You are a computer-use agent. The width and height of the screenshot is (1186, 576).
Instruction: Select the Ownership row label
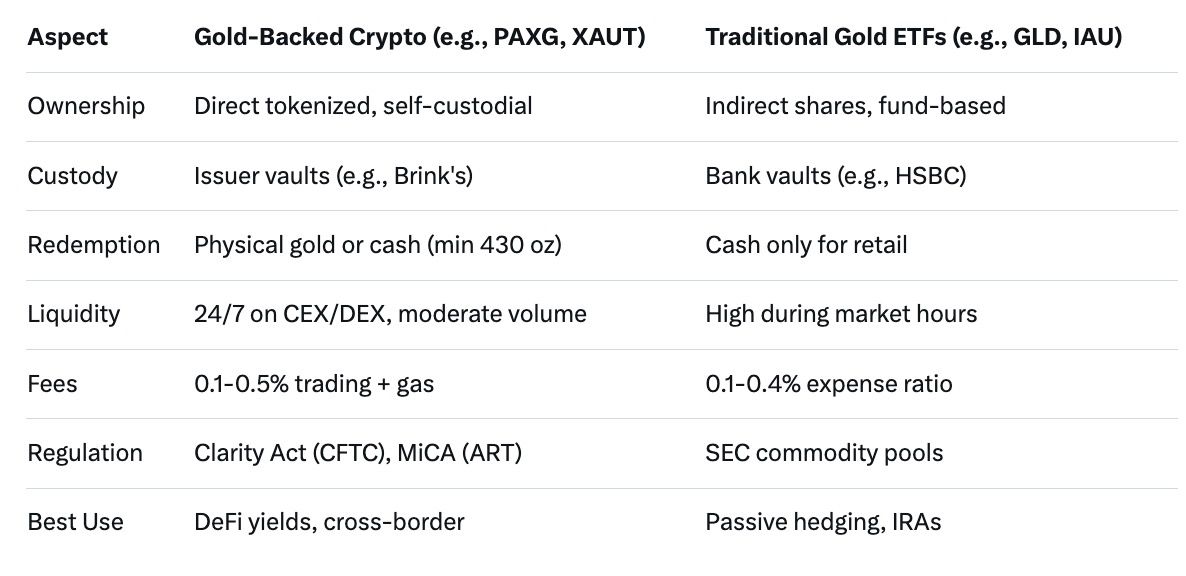click(86, 106)
